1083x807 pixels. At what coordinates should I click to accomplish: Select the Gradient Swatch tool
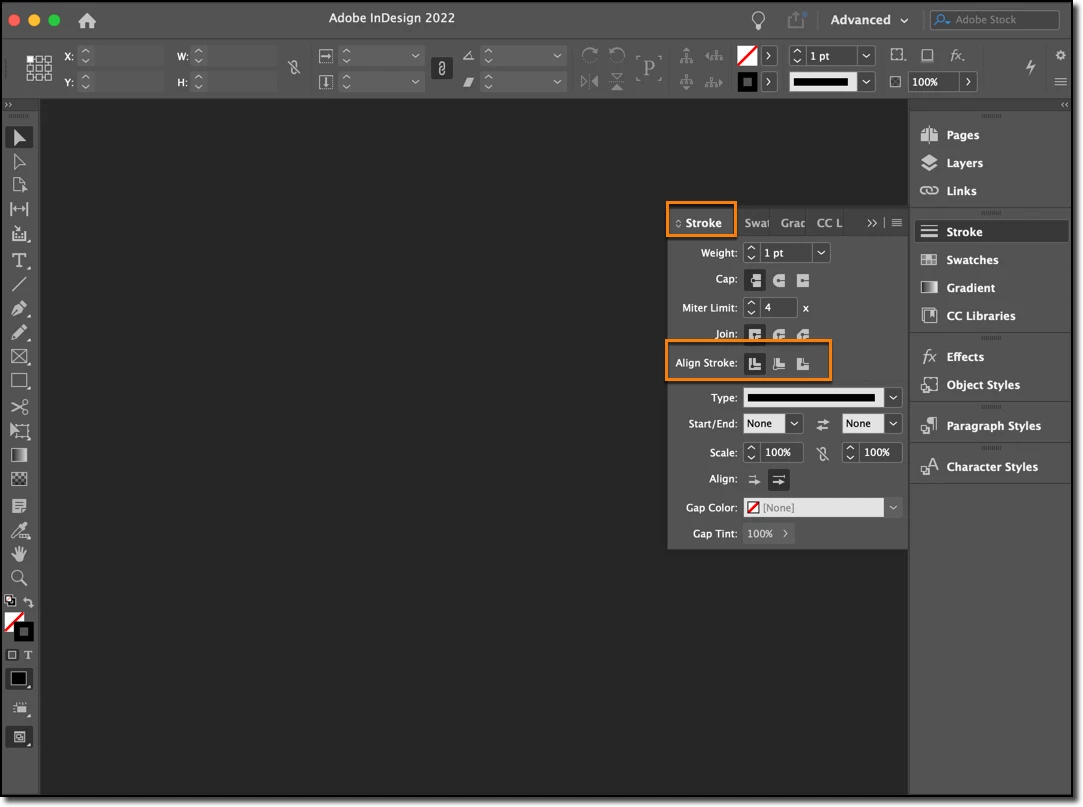click(x=19, y=455)
